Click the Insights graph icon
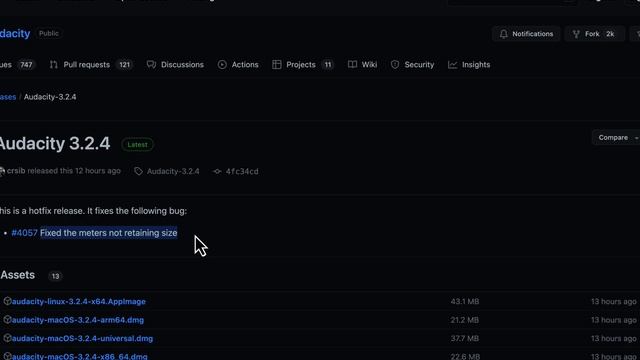This screenshot has width=640, height=360. tap(452, 64)
